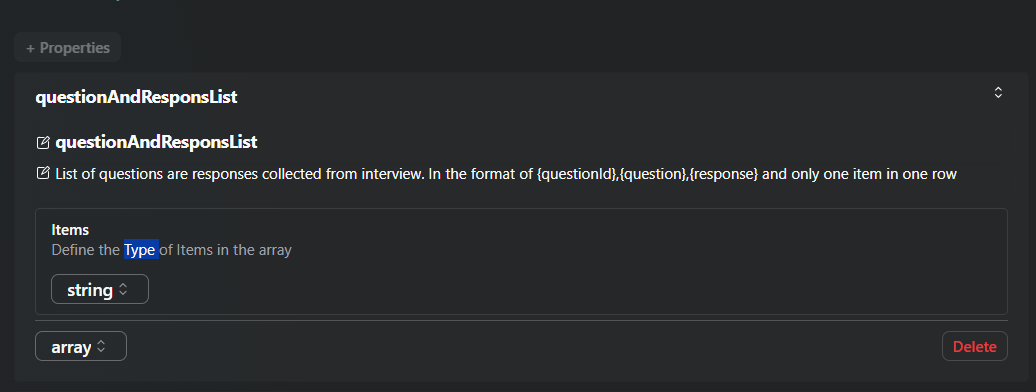Click the highlighted word Type

[x=141, y=250]
